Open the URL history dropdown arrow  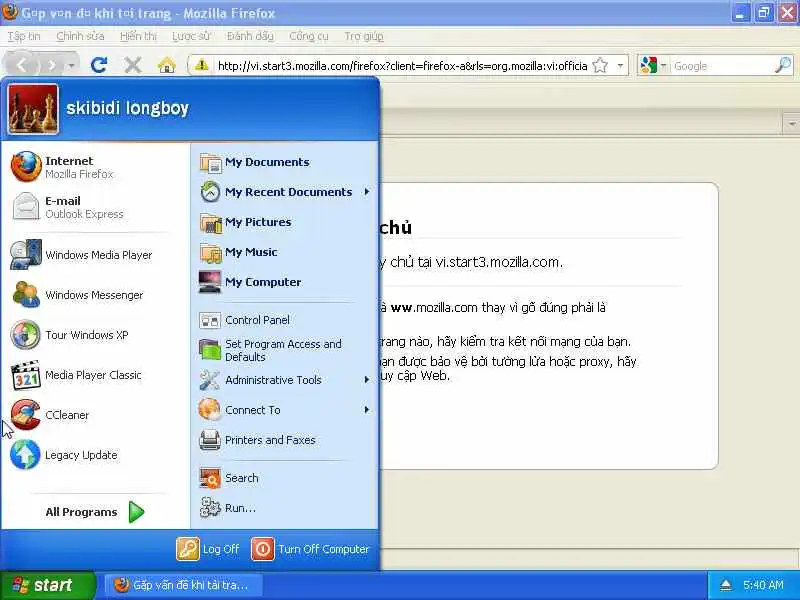coord(620,65)
